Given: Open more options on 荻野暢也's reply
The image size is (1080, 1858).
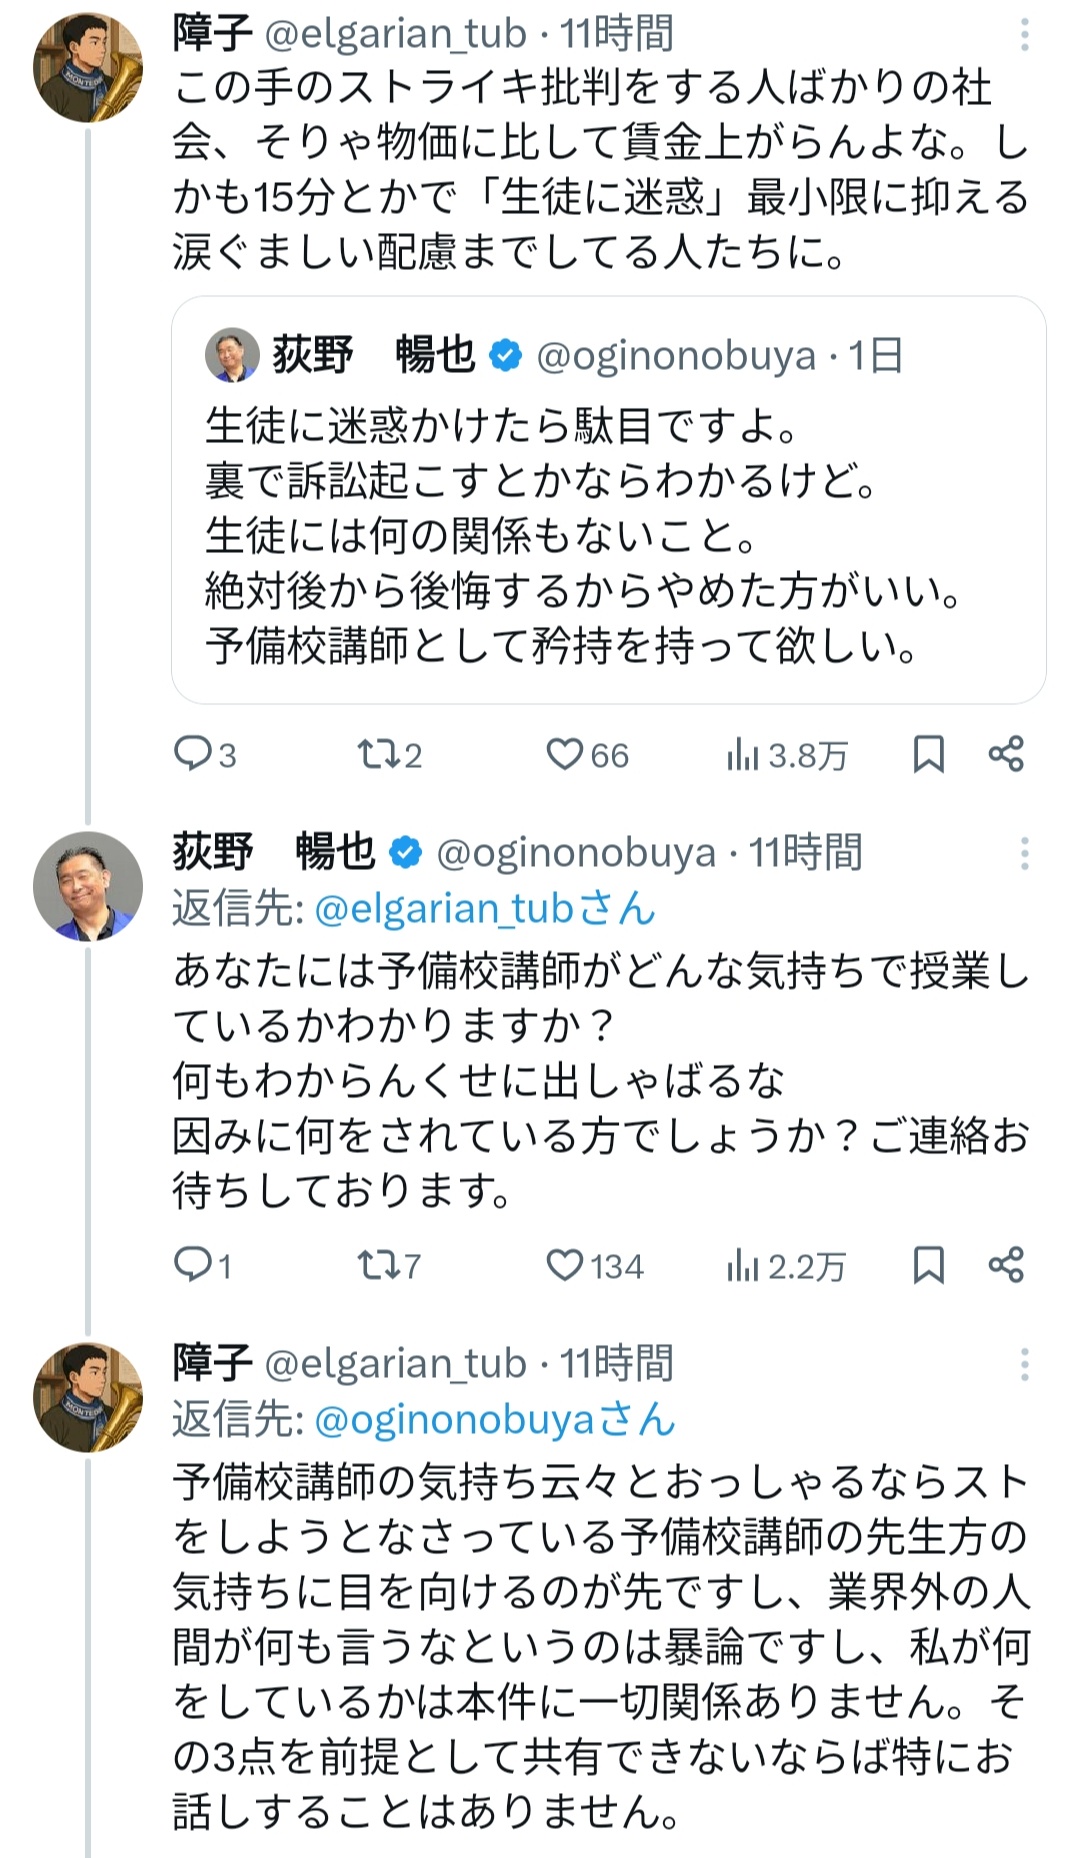Looking at the screenshot, I should click(x=1024, y=853).
